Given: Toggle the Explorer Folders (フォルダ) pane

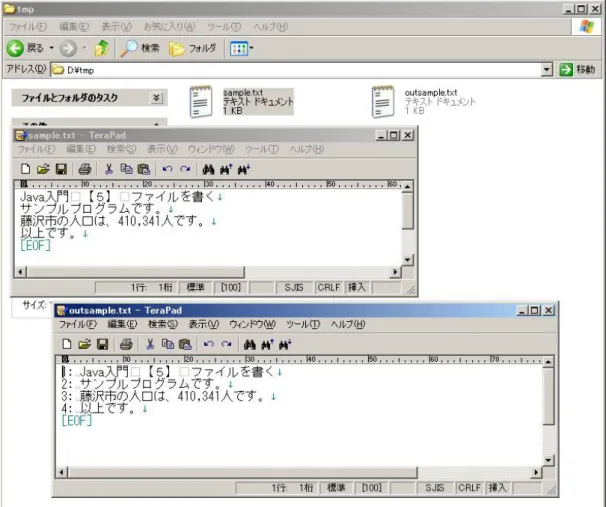Looking at the screenshot, I should pos(193,48).
